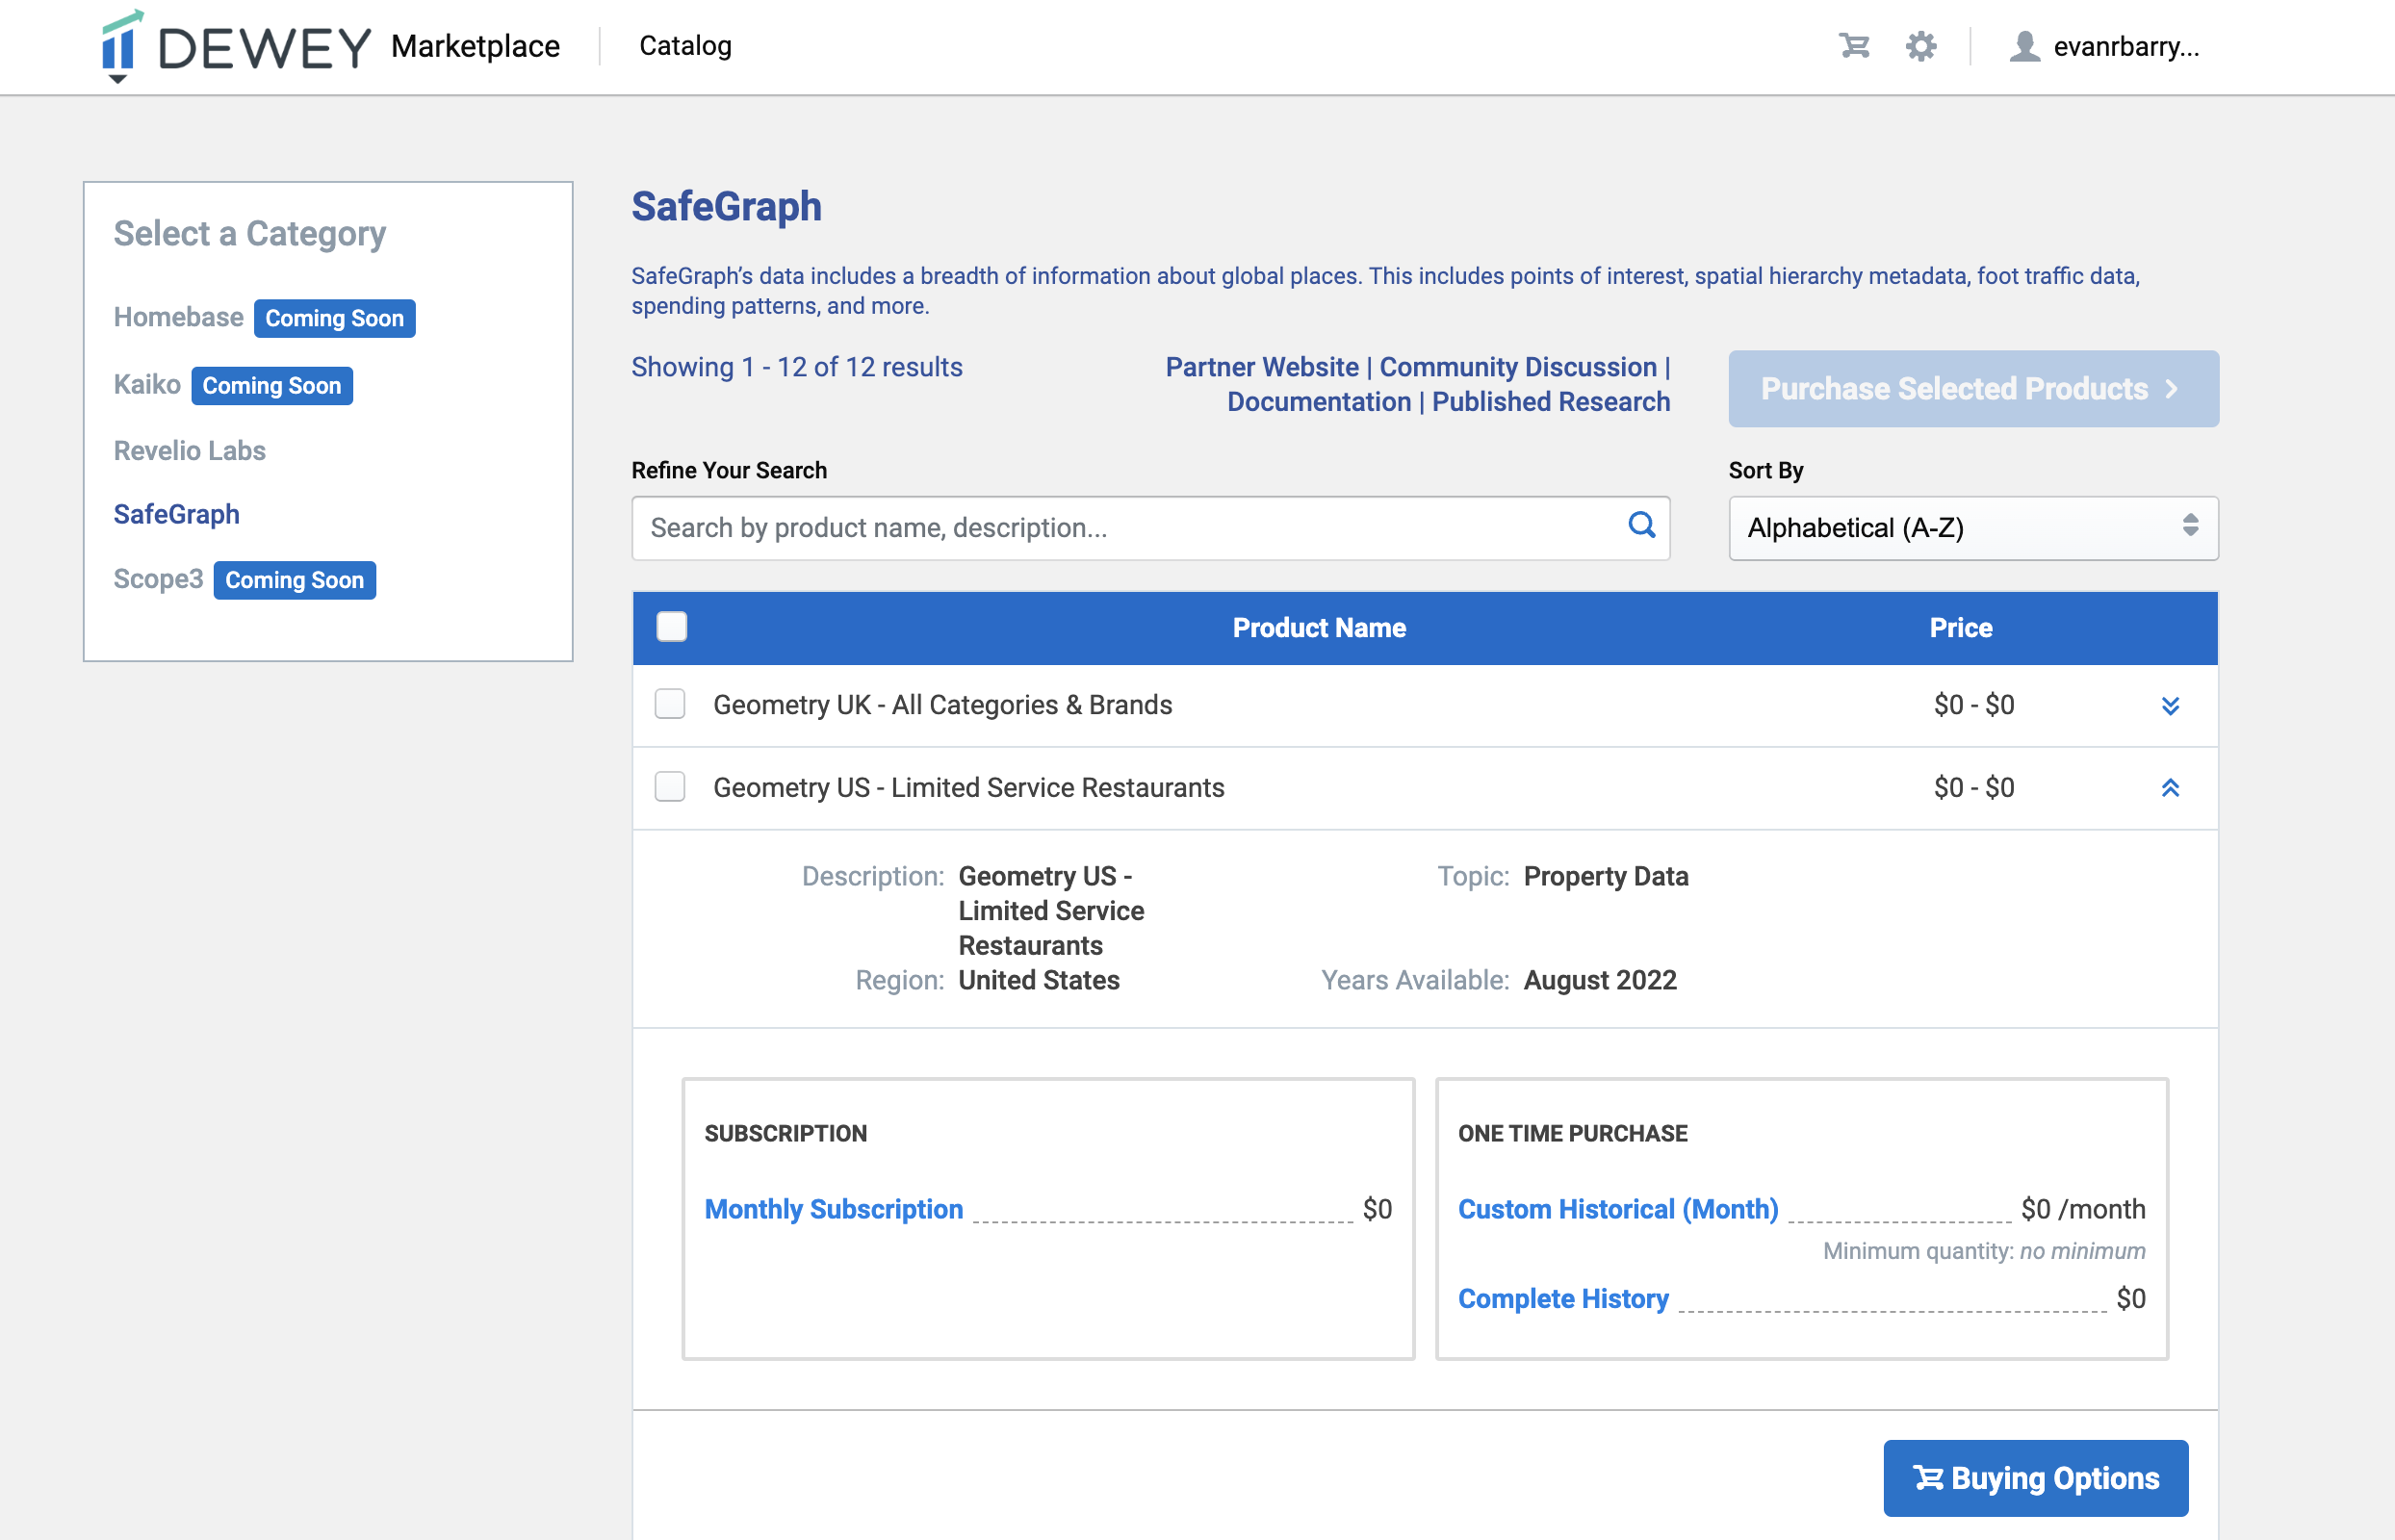The height and width of the screenshot is (1540, 2395).
Task: Click the Product Name column header
Action: (x=1318, y=628)
